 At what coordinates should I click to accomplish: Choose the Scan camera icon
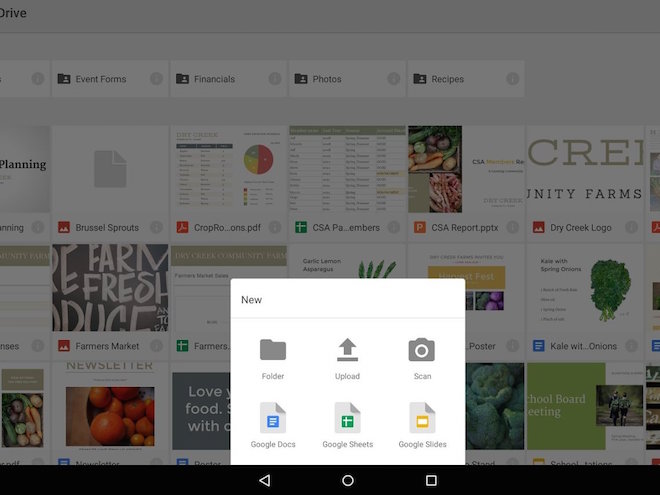tap(422, 350)
